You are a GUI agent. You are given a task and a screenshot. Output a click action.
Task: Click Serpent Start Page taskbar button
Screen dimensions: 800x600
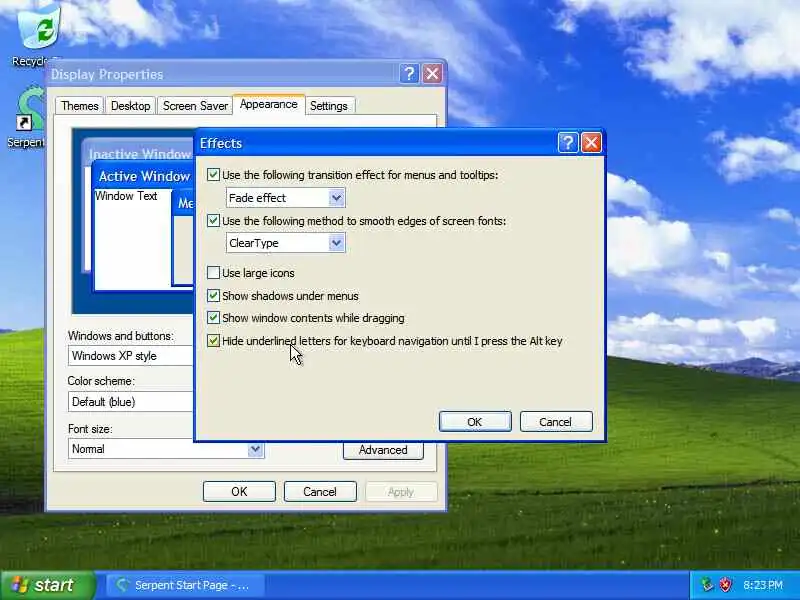tap(186, 585)
